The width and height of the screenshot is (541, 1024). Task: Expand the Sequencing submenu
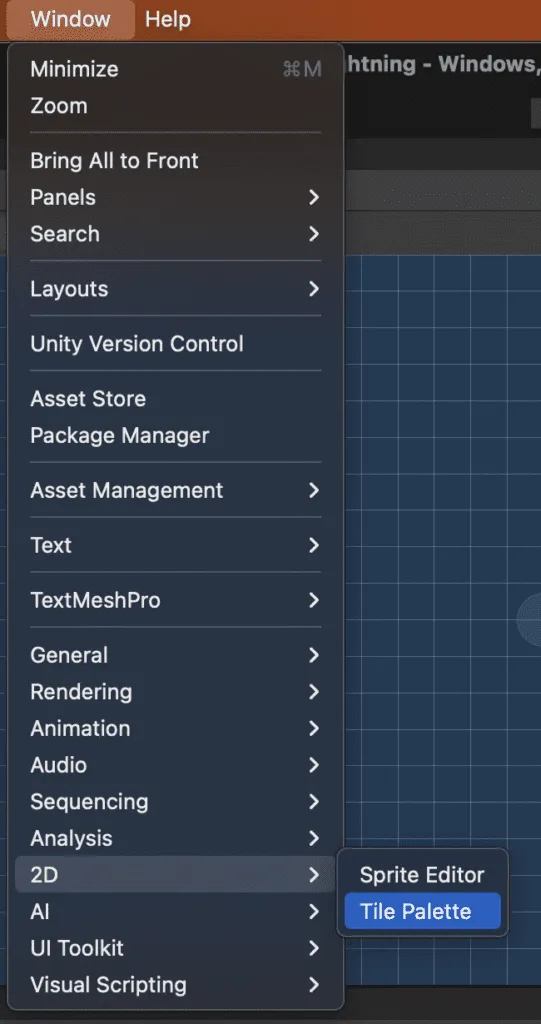coord(175,801)
